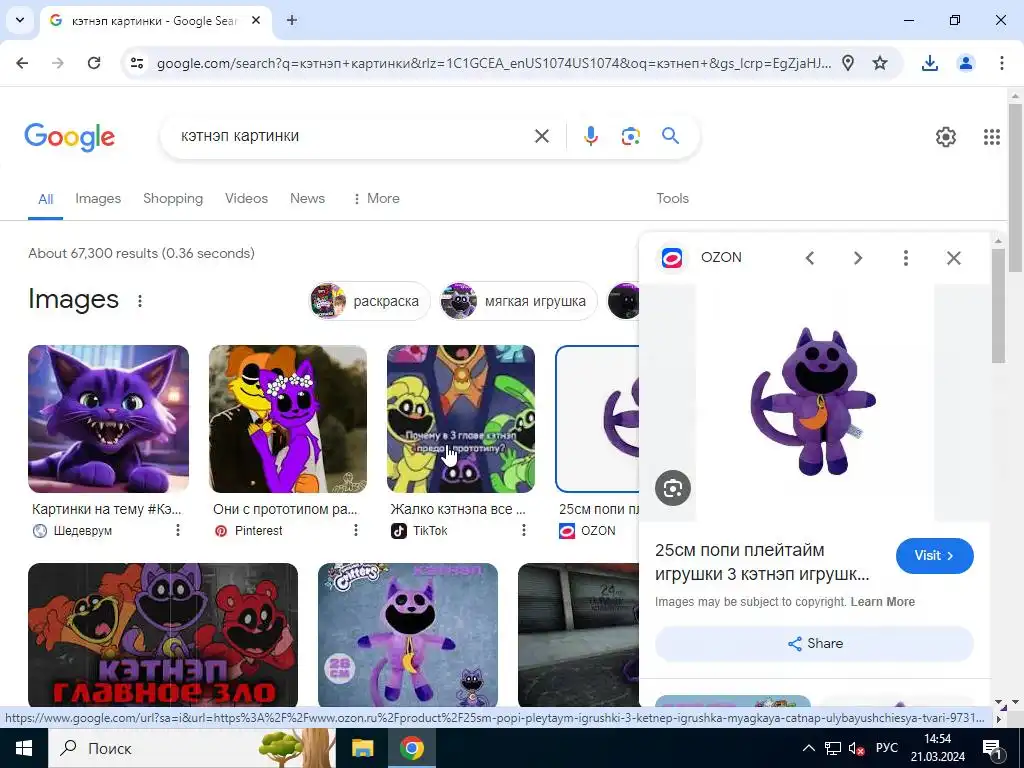Viewport: 1024px width, 768px height.
Task: Open a new tab with the plus button
Action: click(292, 20)
